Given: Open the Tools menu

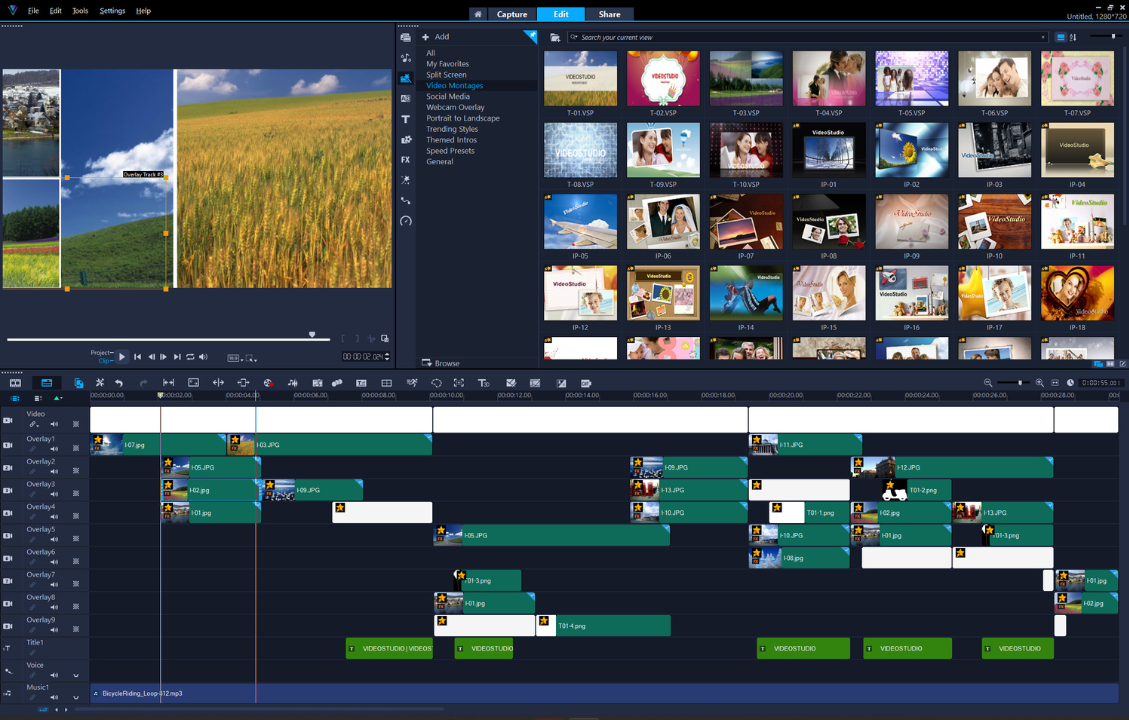Looking at the screenshot, I should pyautogui.click(x=81, y=11).
